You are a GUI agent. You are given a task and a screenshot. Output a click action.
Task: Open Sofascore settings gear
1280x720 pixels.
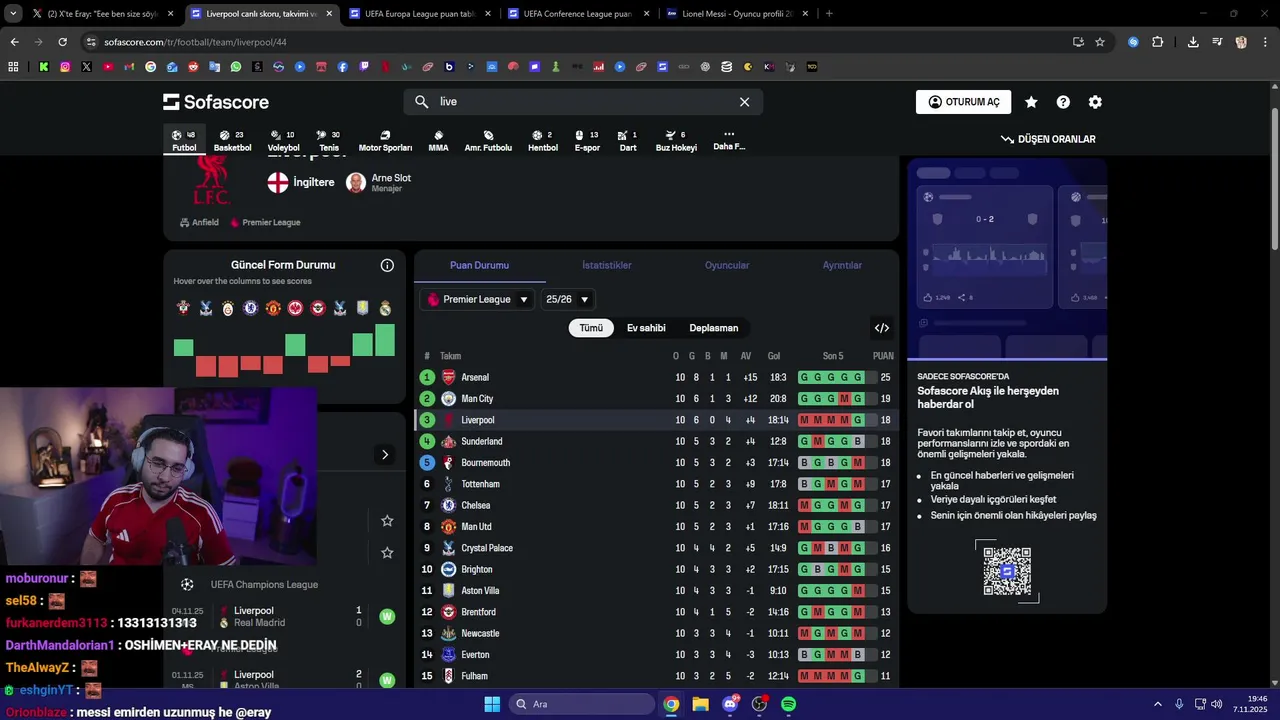coord(1095,102)
